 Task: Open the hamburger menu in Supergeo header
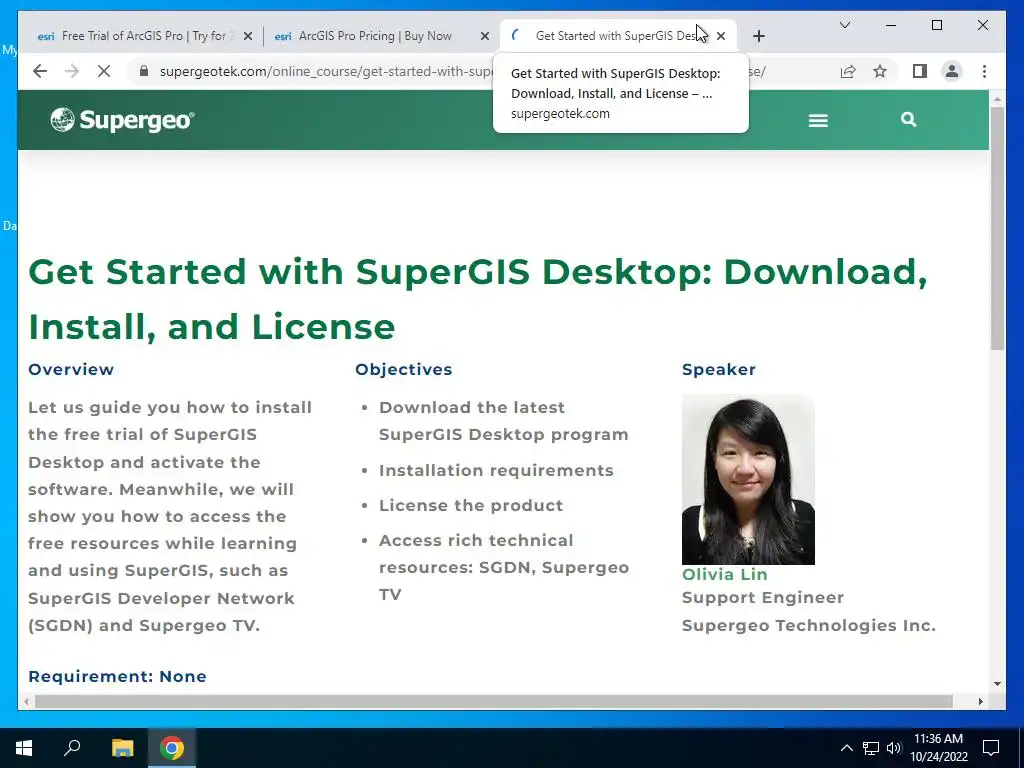coord(818,120)
